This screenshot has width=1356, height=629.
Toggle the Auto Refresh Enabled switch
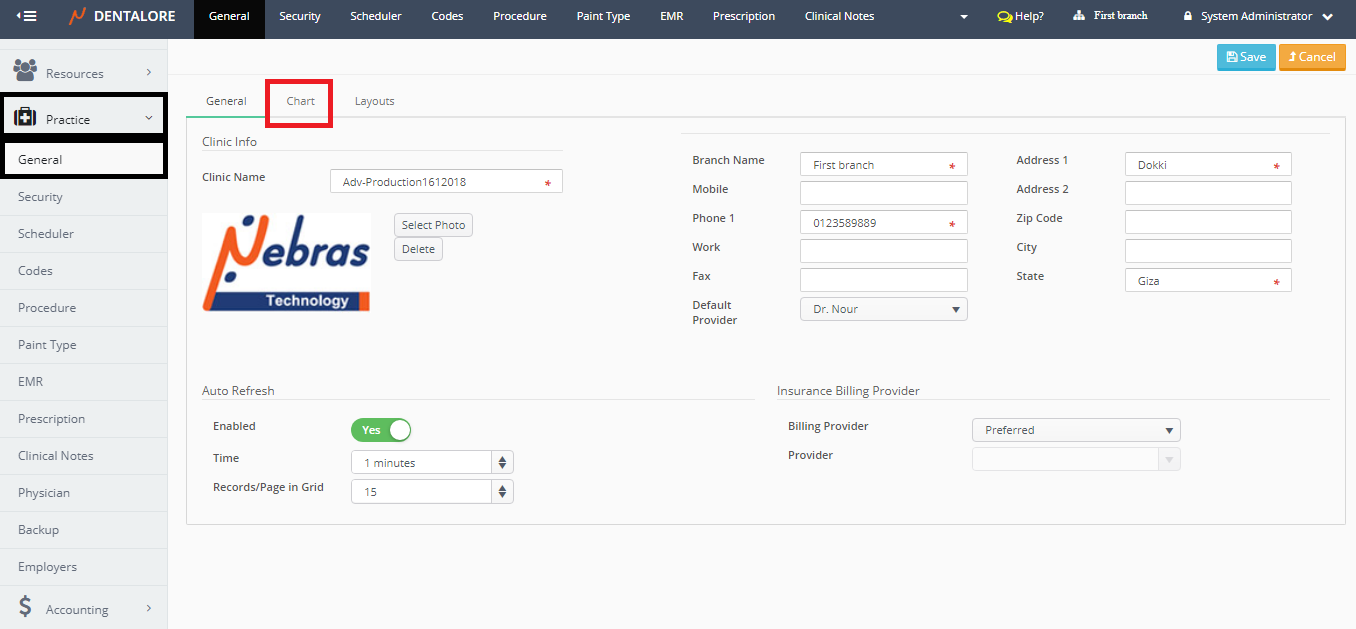381,430
